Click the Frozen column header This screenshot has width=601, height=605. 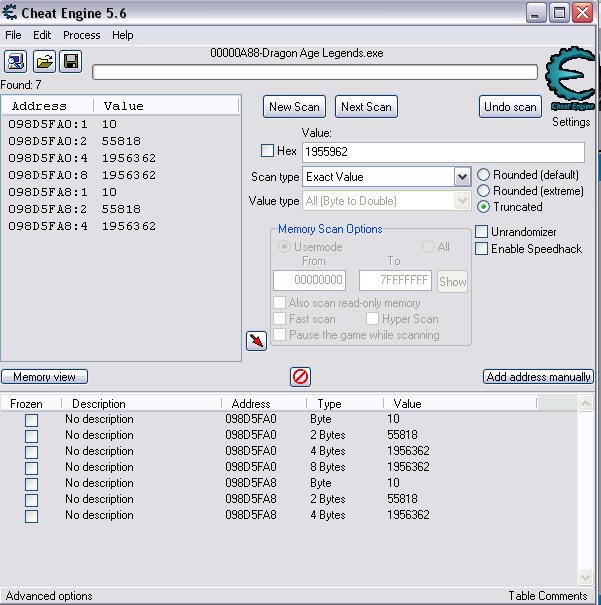31,404
